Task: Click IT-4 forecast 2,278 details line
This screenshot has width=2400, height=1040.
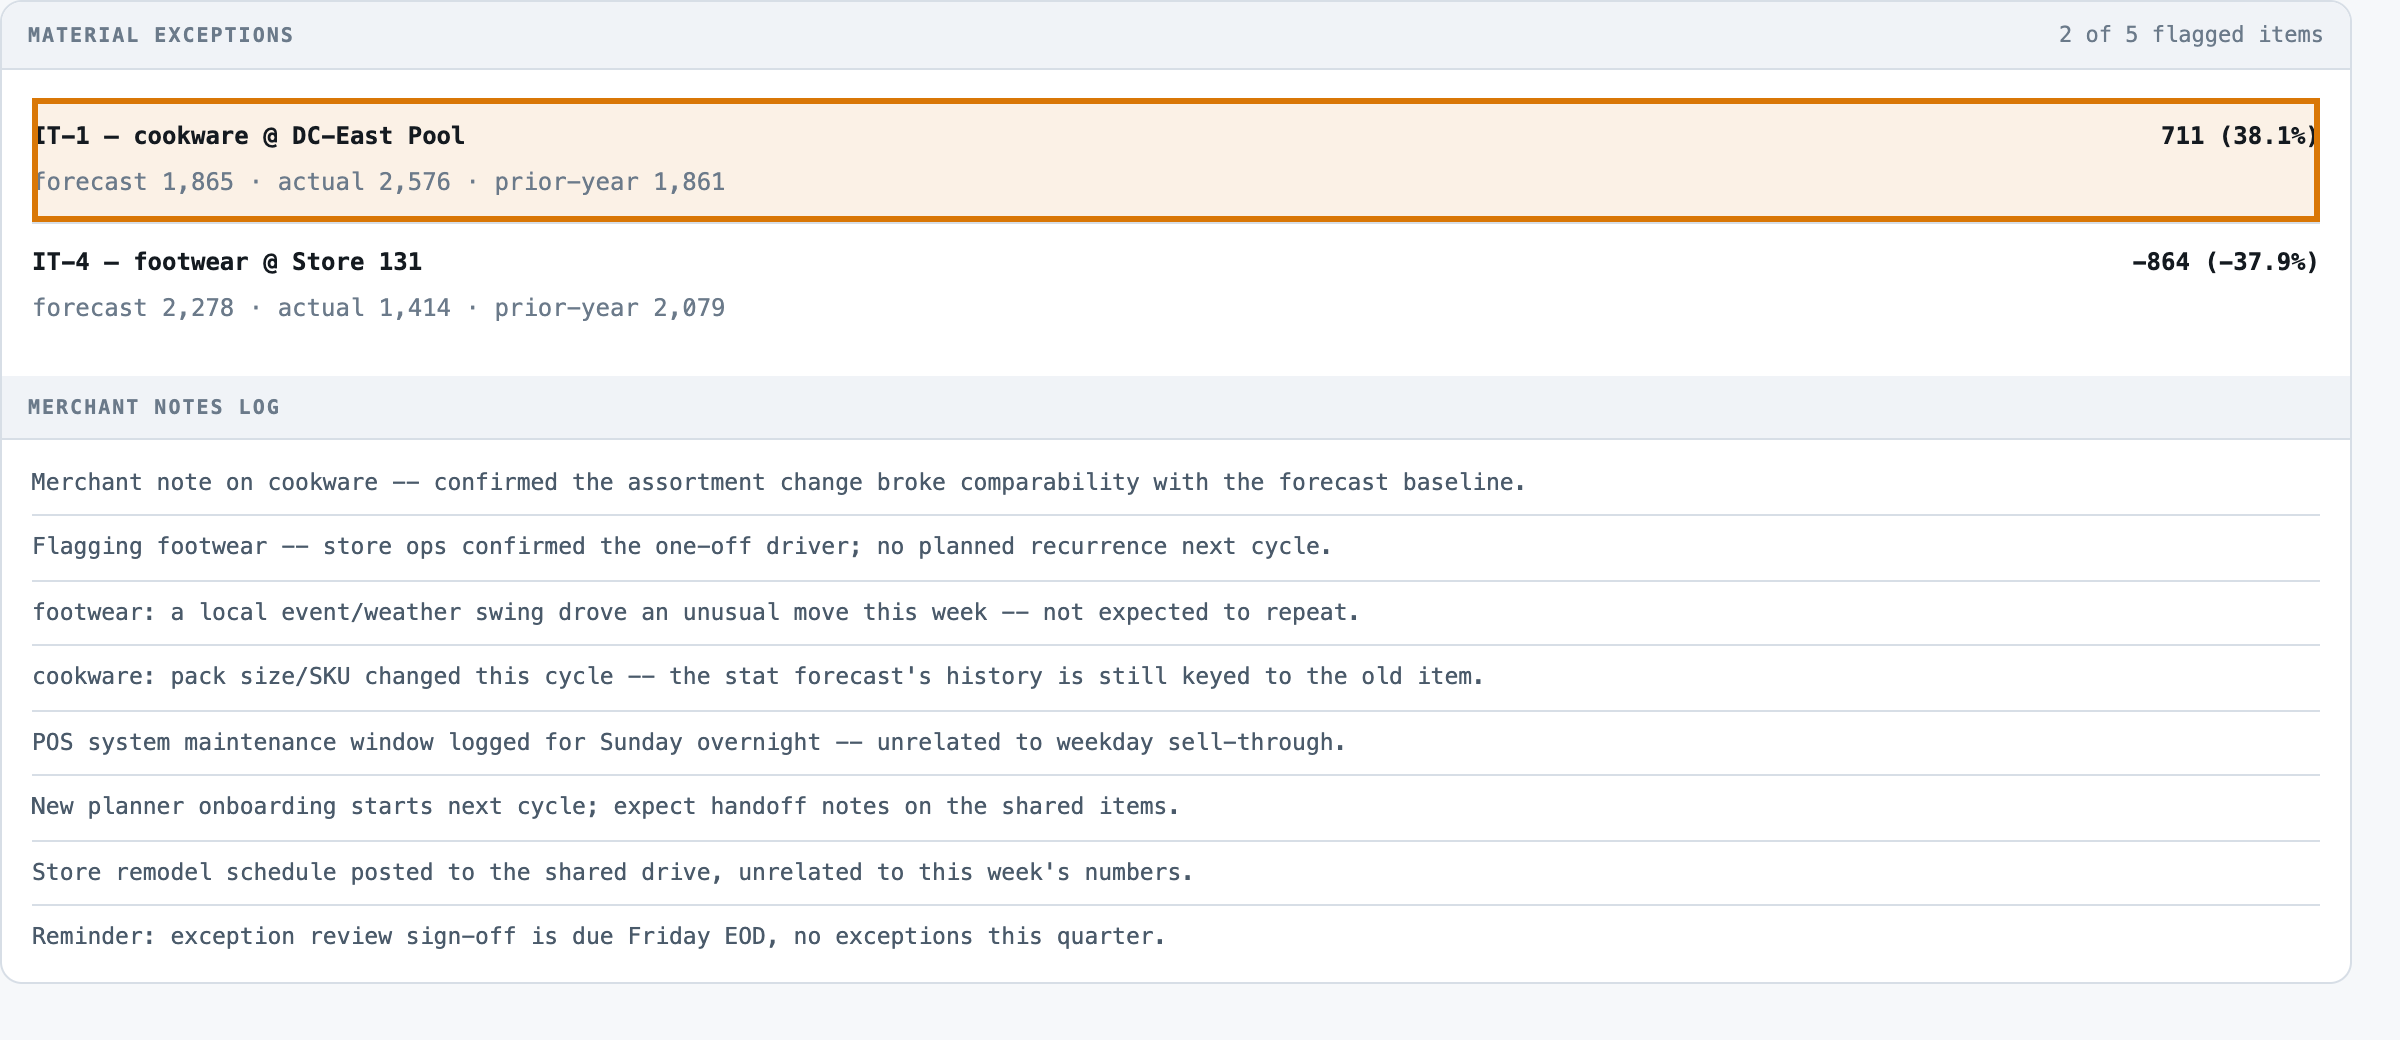Action: 379,308
